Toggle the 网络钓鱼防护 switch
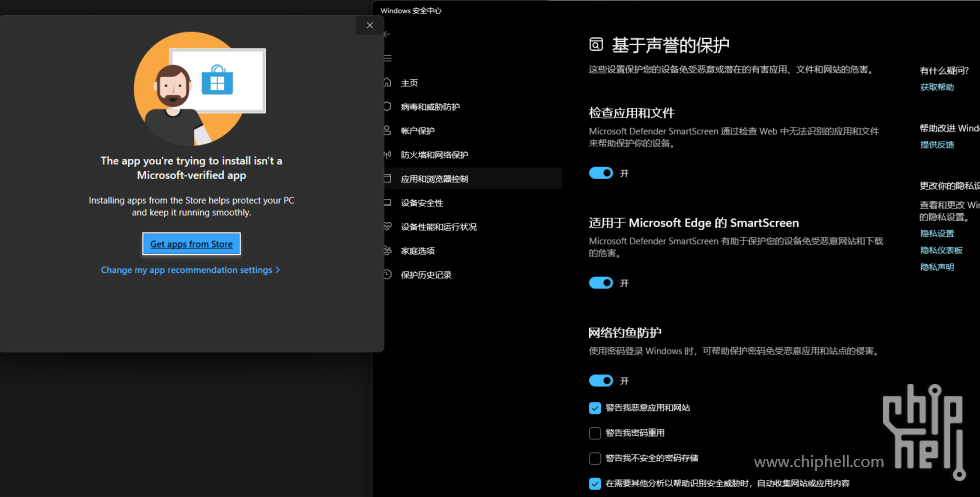 coord(601,380)
